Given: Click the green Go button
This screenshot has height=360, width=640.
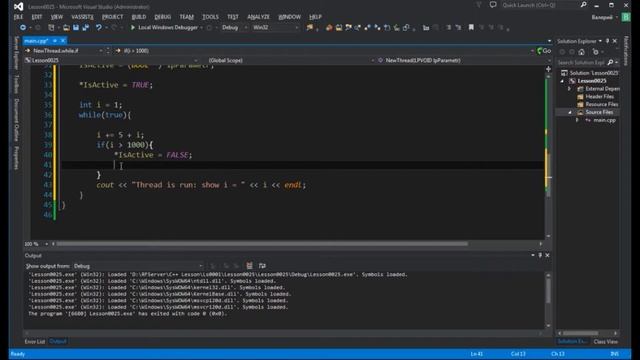Looking at the screenshot, I should (x=544, y=51).
